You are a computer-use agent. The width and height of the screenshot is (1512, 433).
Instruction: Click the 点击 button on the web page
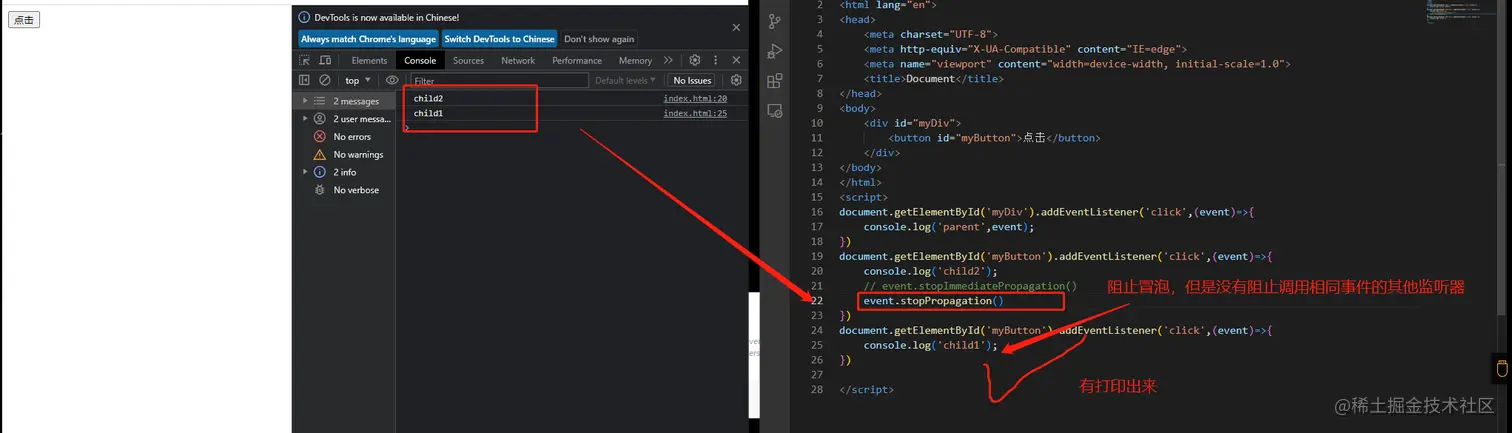coord(24,20)
